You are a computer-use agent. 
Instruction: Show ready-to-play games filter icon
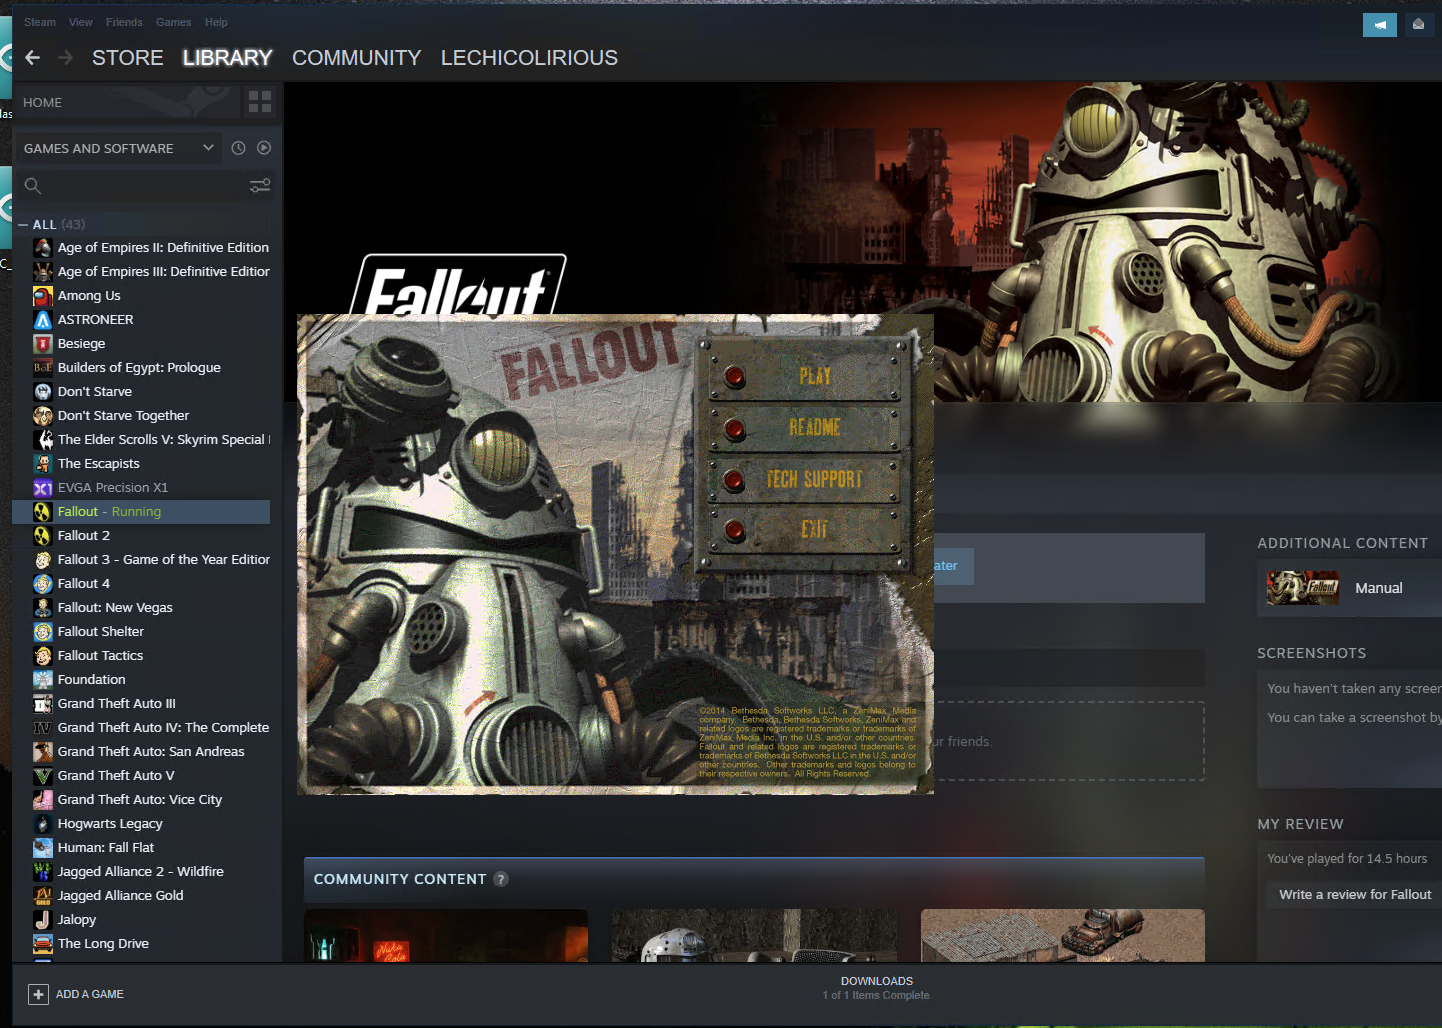[264, 148]
